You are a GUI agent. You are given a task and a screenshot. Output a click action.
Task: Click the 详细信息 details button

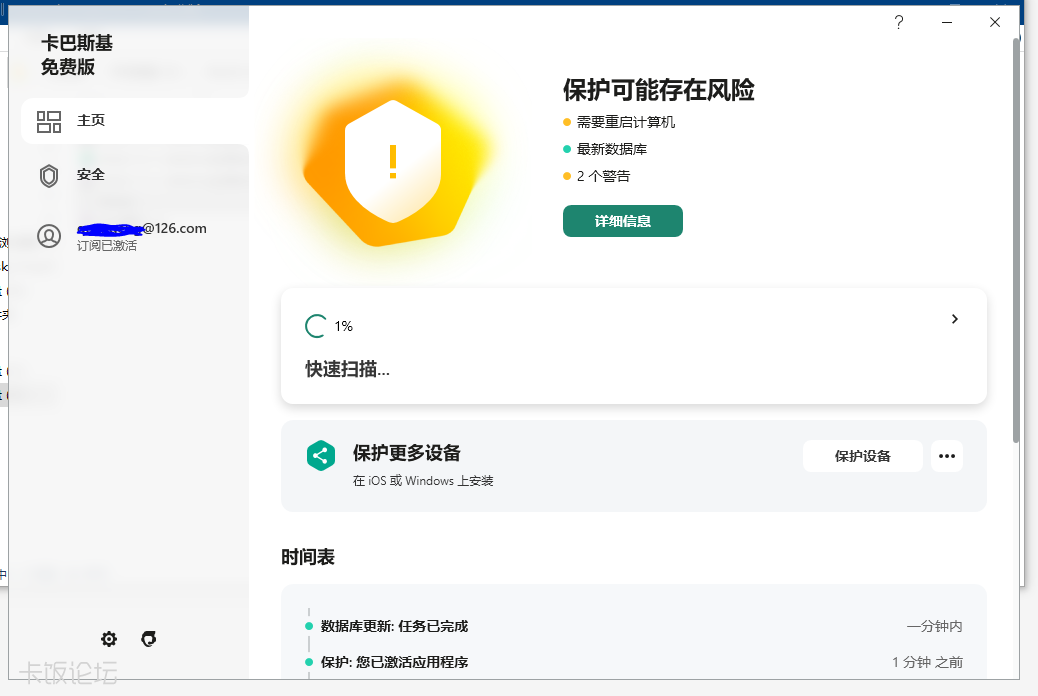623,221
